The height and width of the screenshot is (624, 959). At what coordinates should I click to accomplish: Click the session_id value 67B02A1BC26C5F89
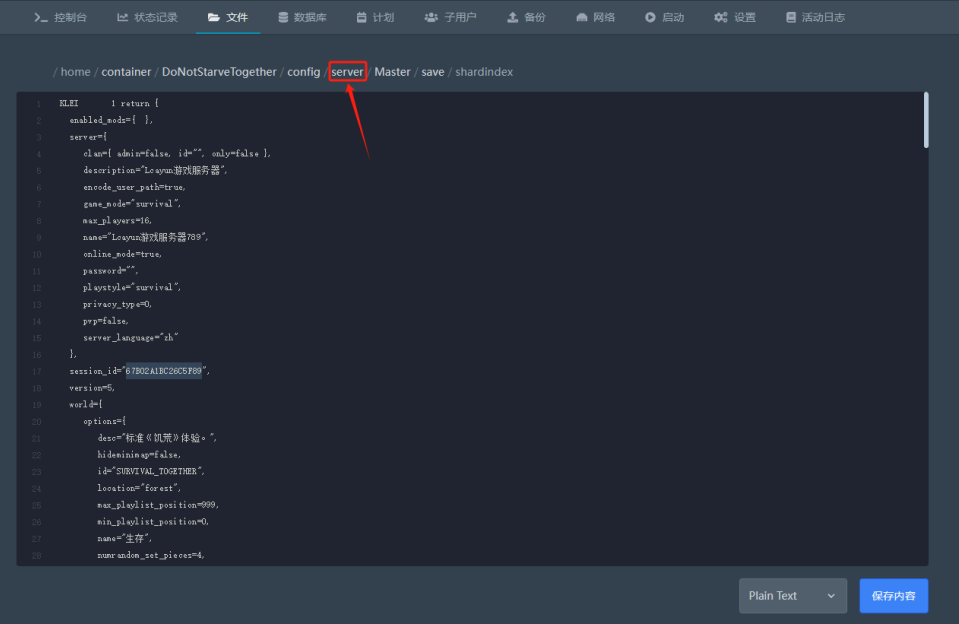[163, 371]
